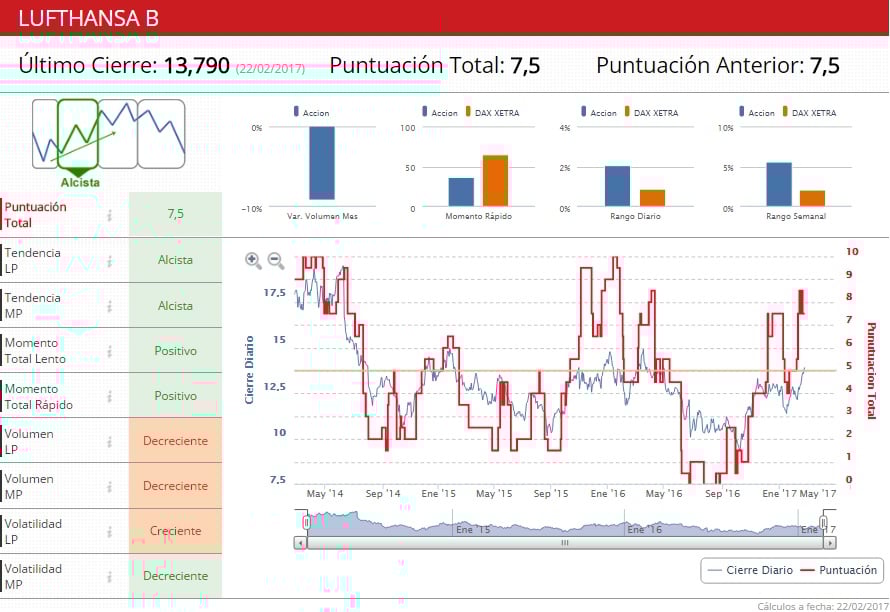Toggle Puntuación series in chart legend

pyautogui.click(x=838, y=570)
